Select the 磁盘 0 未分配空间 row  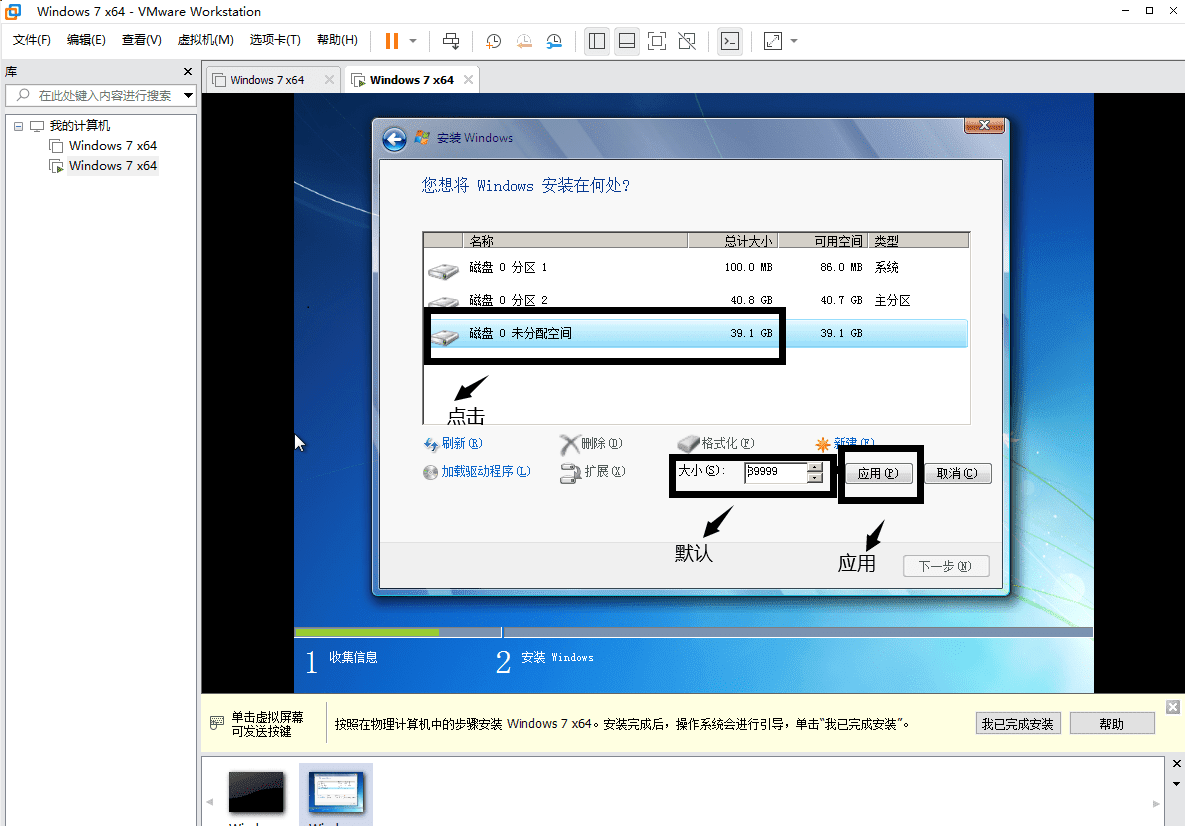(x=695, y=333)
